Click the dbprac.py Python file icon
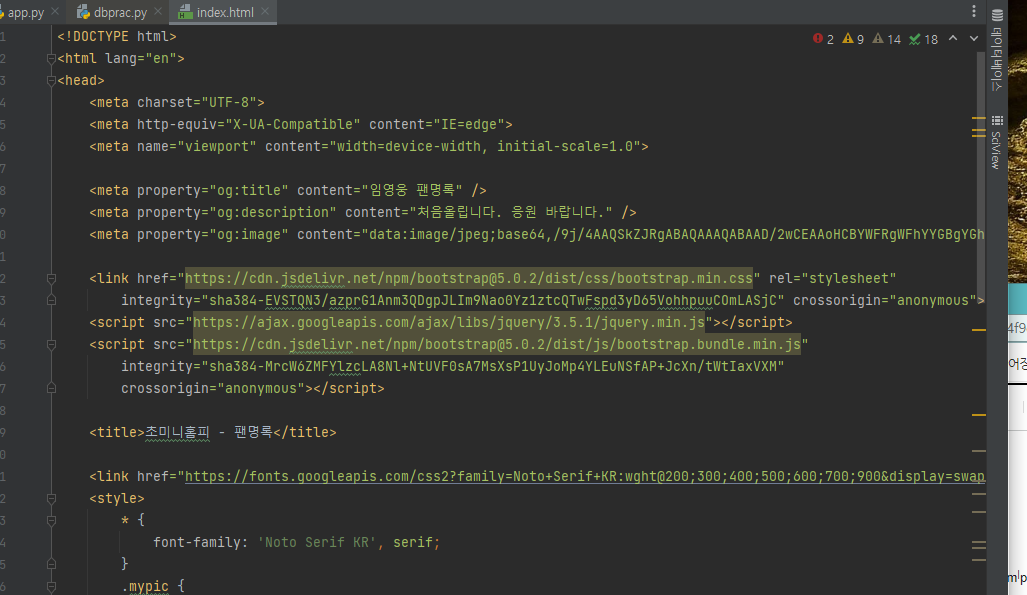Viewport: 1027px width, 595px height. tap(83, 12)
